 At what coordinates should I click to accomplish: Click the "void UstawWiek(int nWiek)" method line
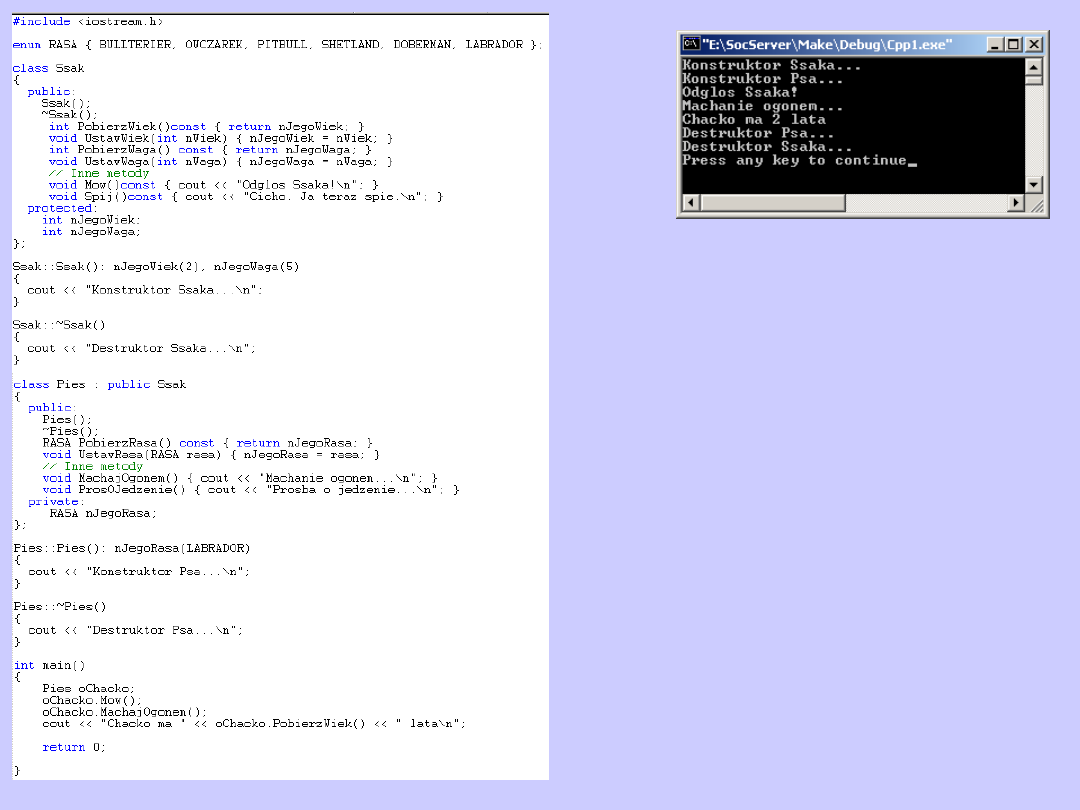[x=220, y=138]
